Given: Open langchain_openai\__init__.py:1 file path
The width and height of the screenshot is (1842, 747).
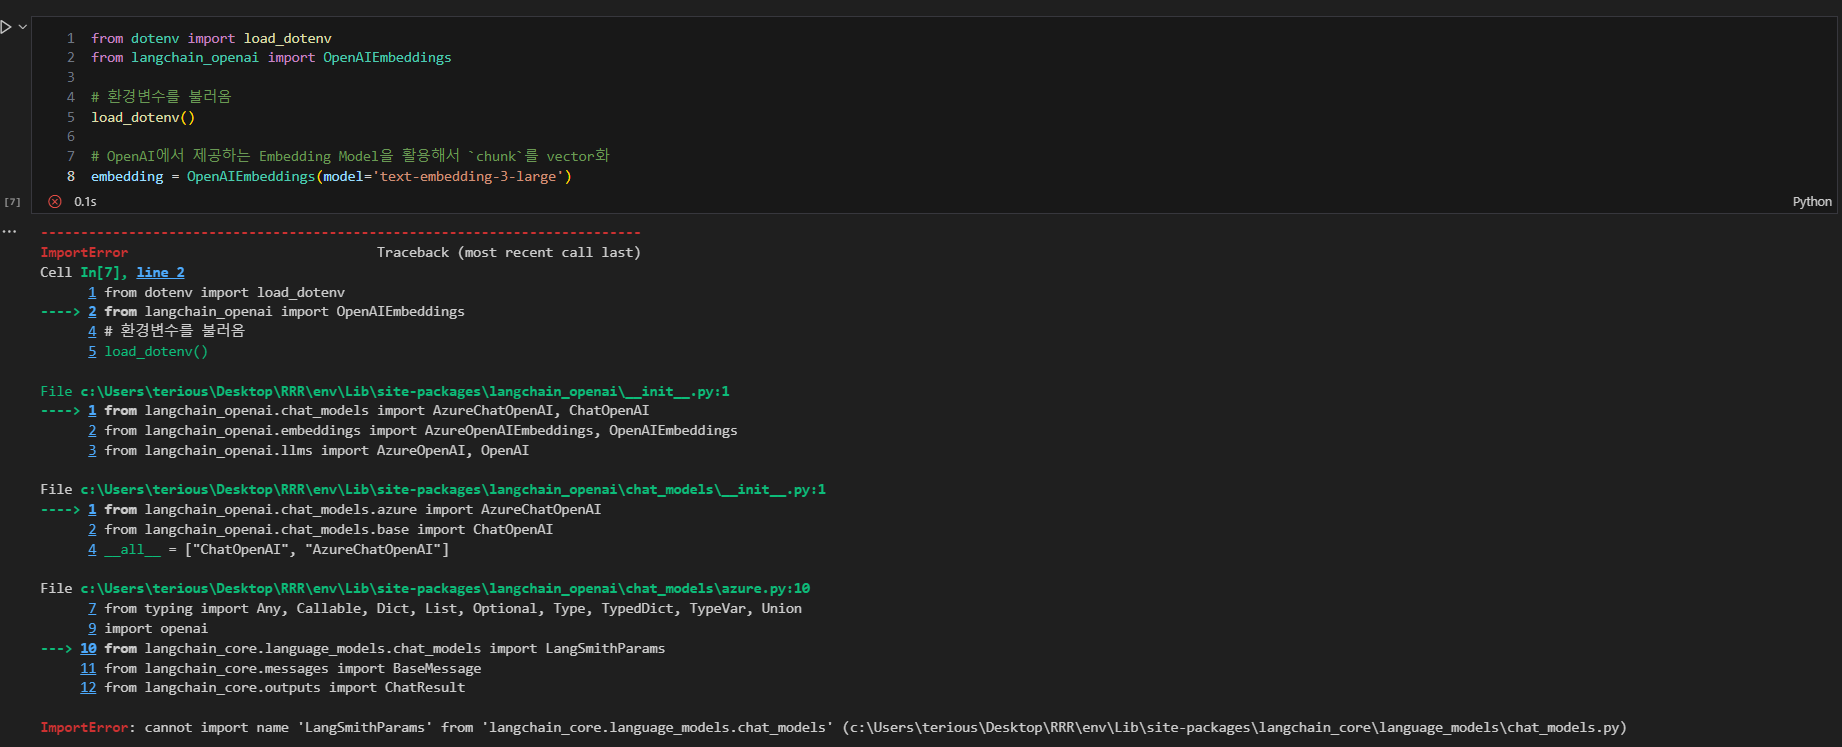Looking at the screenshot, I should point(404,391).
